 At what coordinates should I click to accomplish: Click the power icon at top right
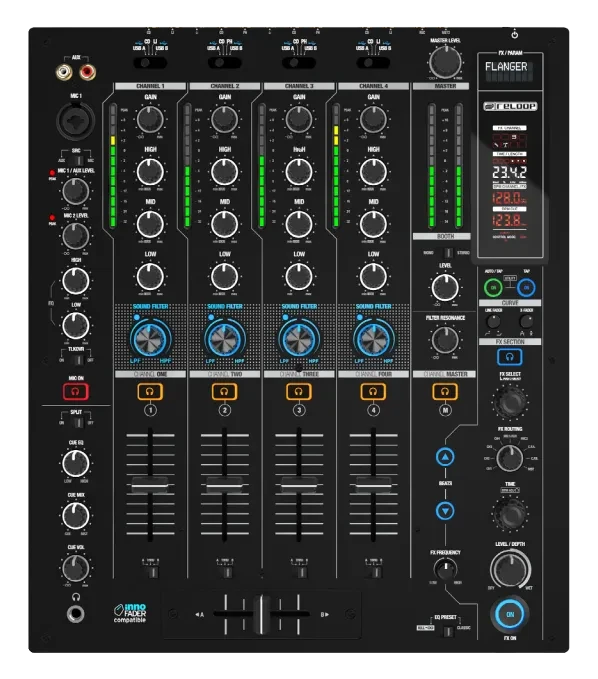[514, 34]
